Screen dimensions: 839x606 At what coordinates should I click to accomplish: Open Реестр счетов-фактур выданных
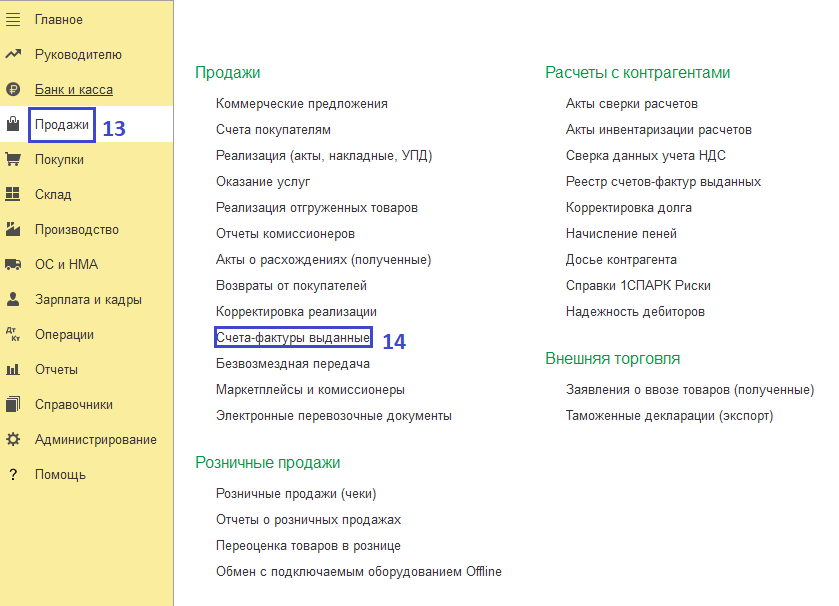pyautogui.click(x=663, y=182)
